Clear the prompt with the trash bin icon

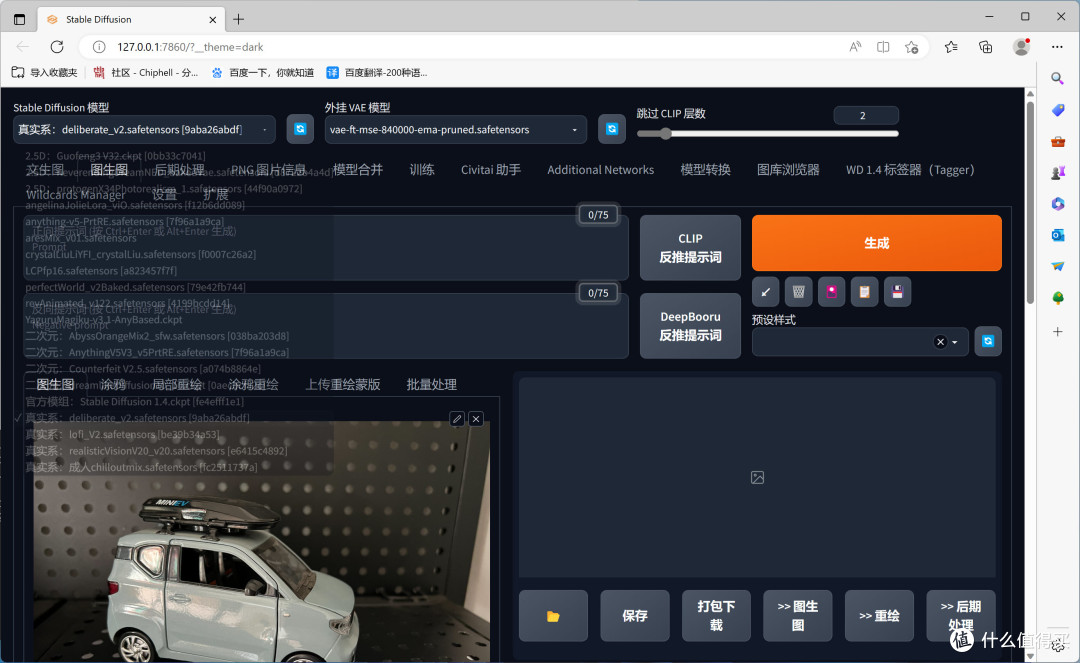coord(798,292)
